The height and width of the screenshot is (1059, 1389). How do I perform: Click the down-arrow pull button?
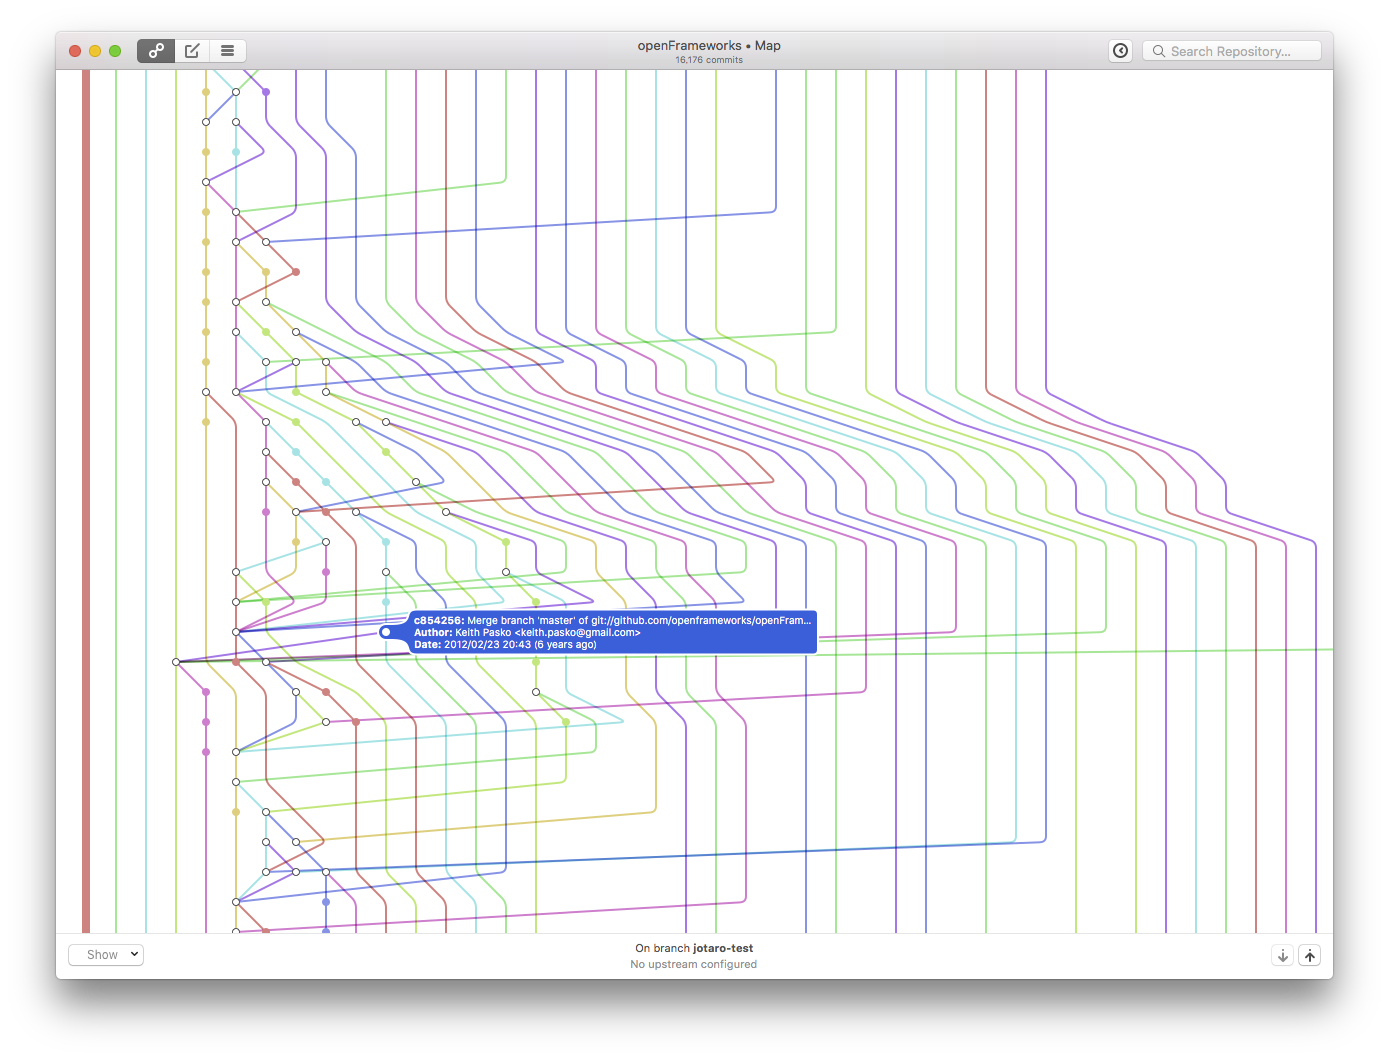tap(1282, 956)
